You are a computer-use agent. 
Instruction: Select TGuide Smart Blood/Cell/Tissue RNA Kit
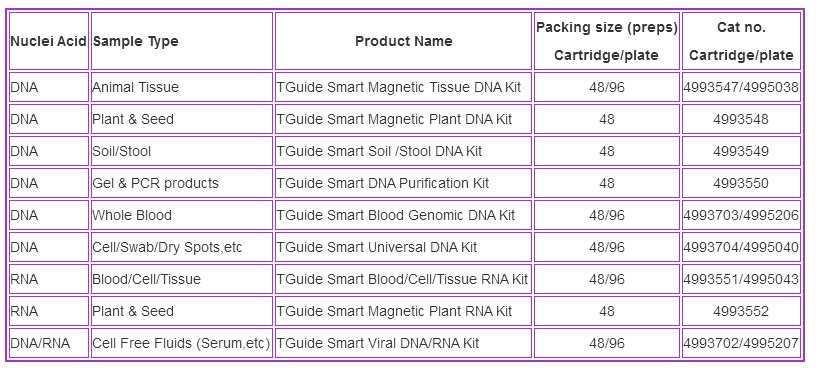(403, 279)
